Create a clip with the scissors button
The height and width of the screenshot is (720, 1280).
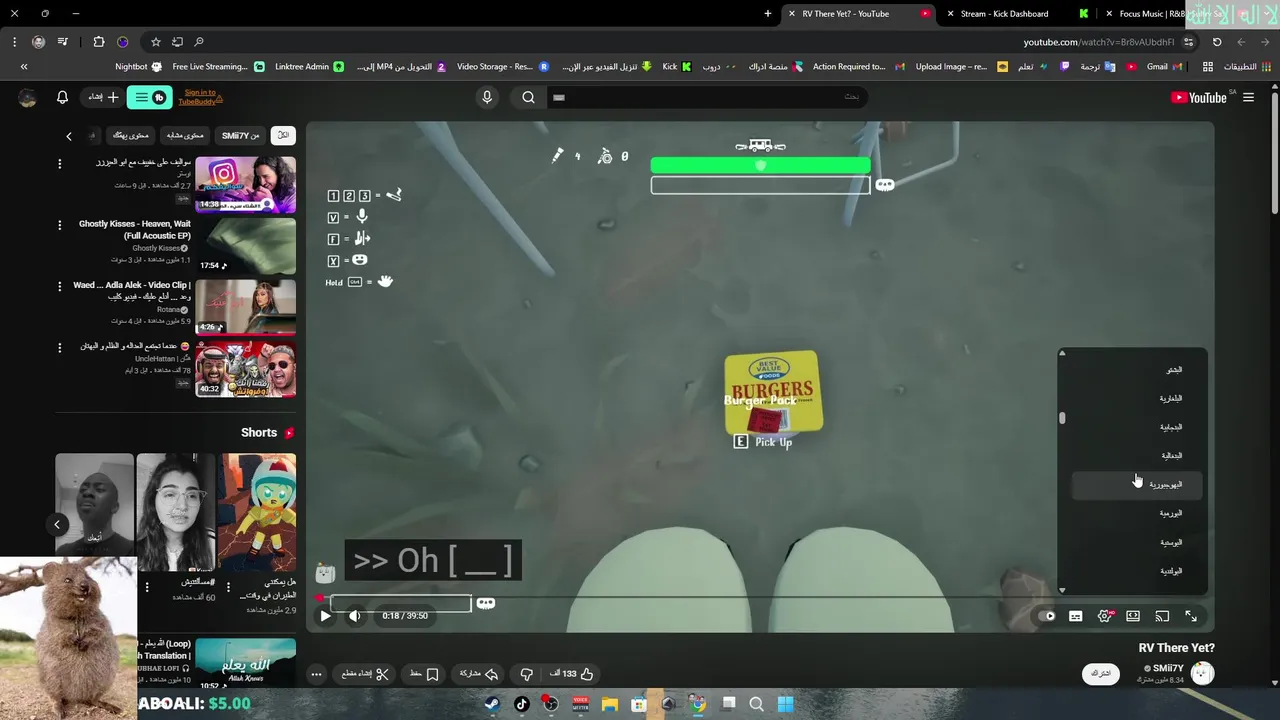pos(365,674)
